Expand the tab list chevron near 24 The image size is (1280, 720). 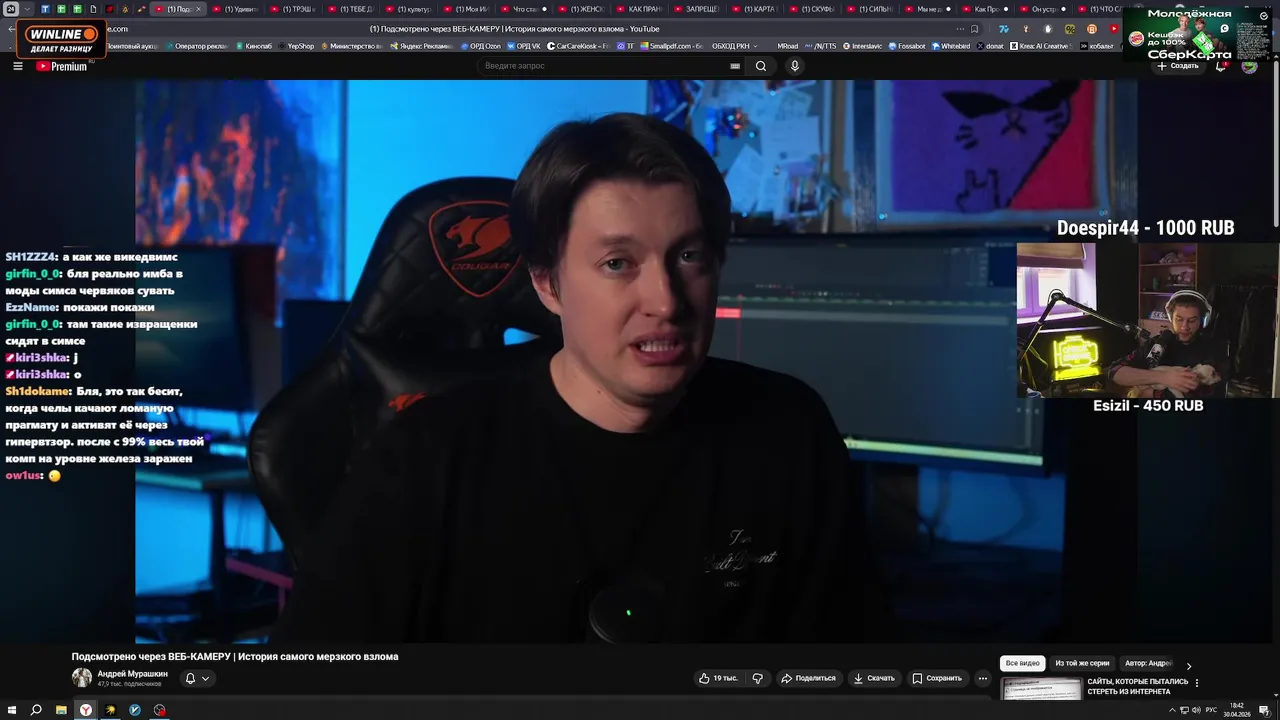(28, 9)
